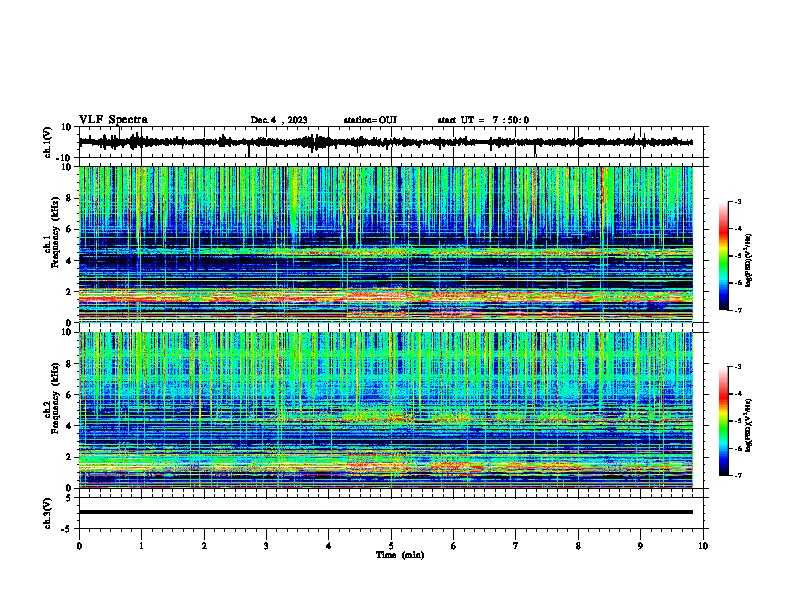The image size is (792, 612).
Task: Click the "2" tick on ch.2 frequency axis
Action: click(x=69, y=457)
